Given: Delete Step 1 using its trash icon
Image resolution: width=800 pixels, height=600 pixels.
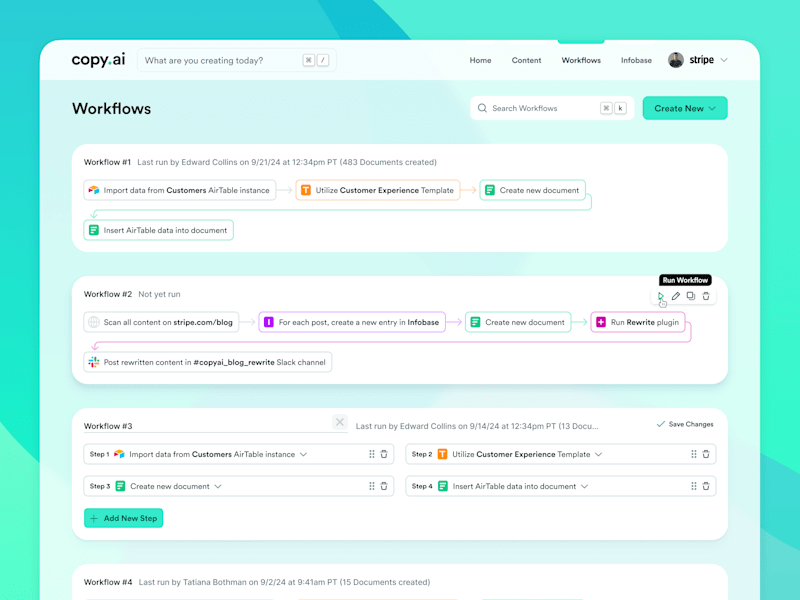Looking at the screenshot, I should [384, 454].
